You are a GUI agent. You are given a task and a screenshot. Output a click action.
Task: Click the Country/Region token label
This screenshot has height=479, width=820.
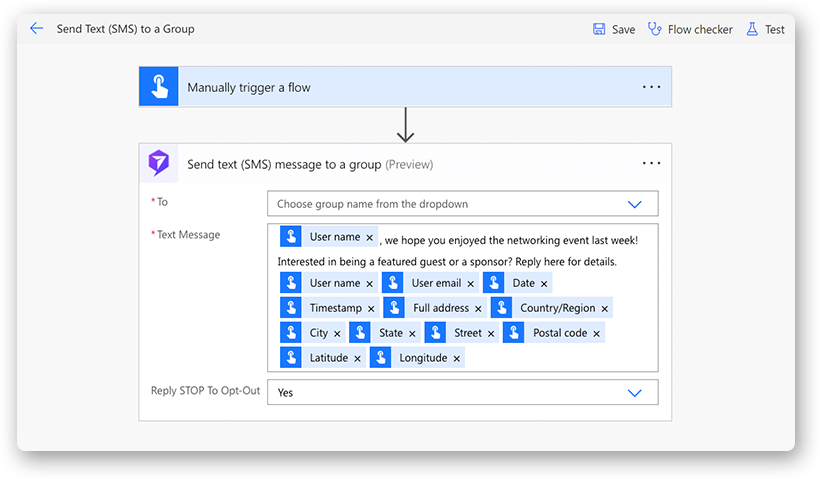tap(557, 308)
